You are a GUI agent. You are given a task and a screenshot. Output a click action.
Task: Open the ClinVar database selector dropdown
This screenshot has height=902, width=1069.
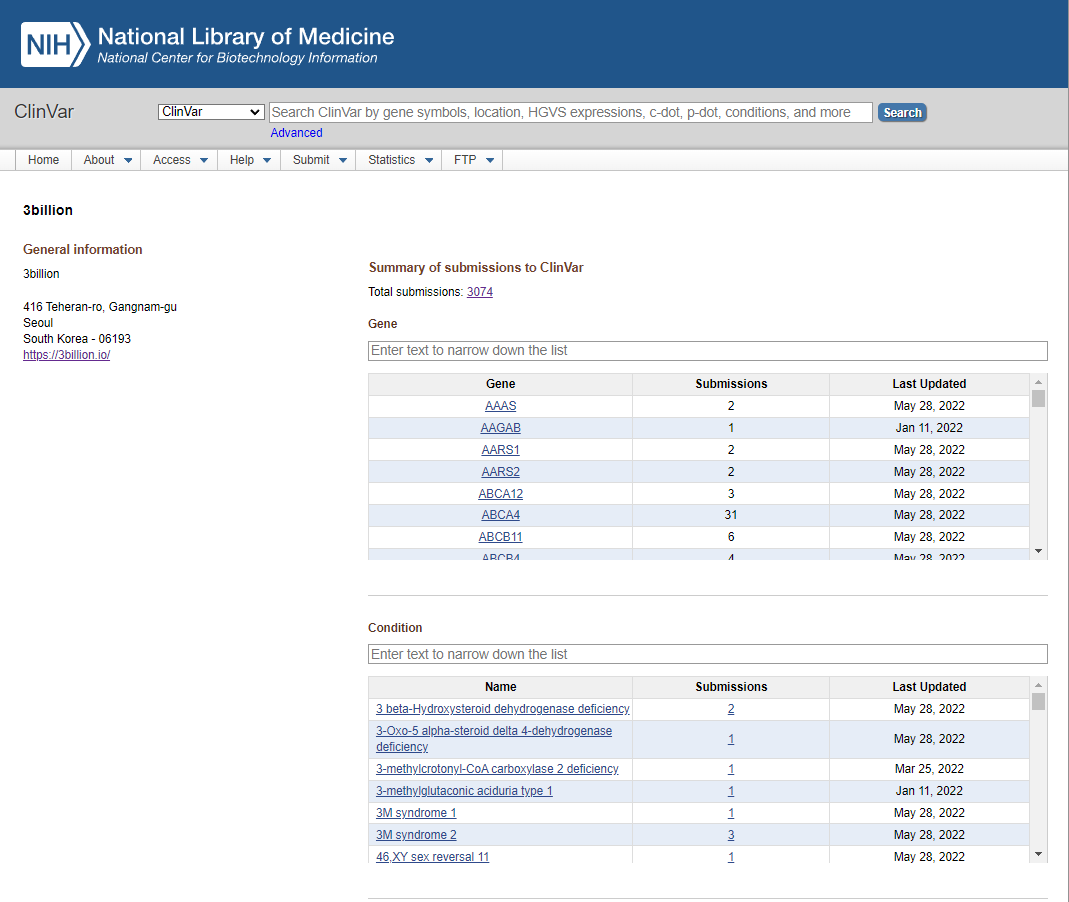(x=211, y=112)
